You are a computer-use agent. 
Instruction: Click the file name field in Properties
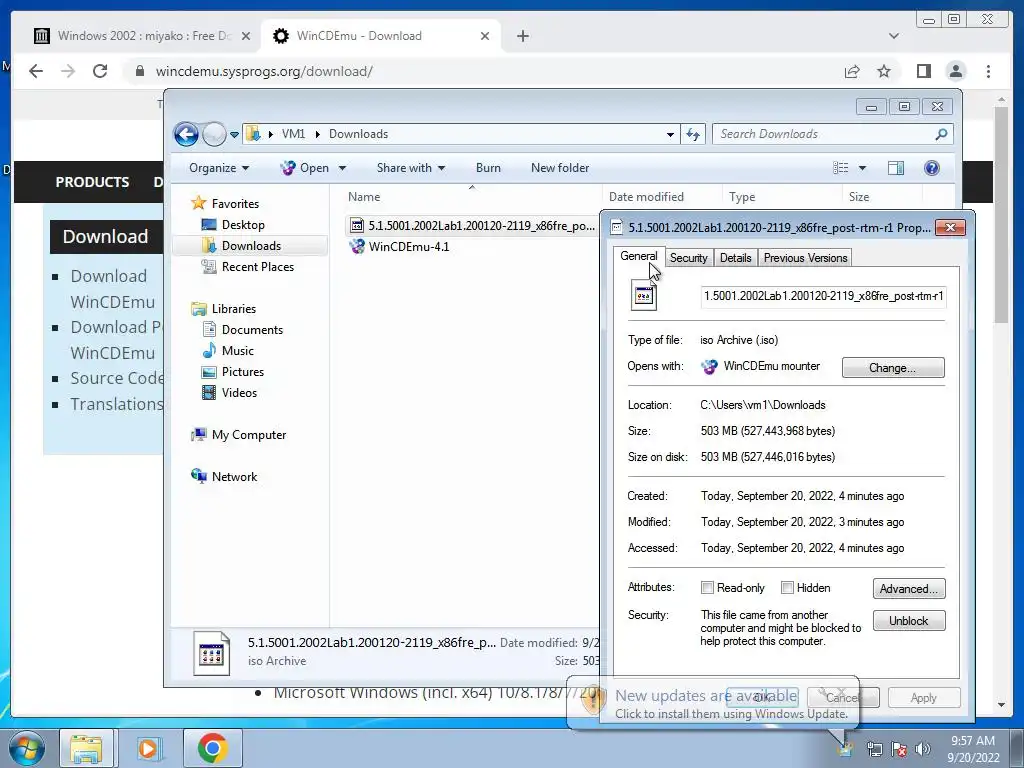(x=823, y=296)
